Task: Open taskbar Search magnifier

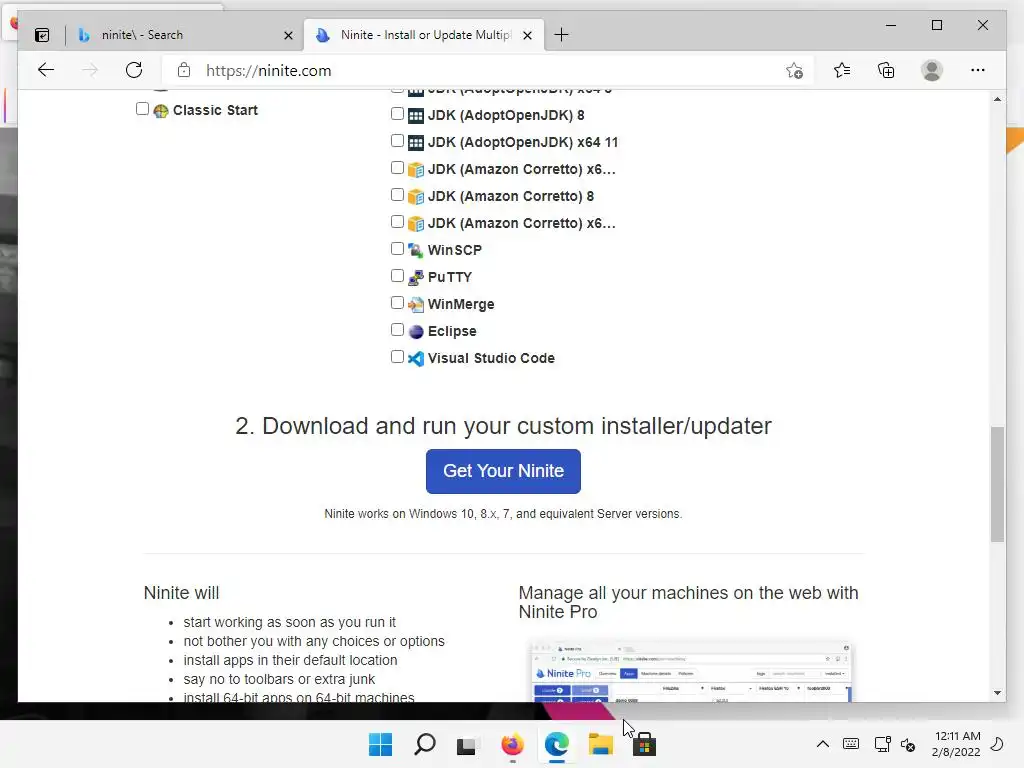Action: pos(425,744)
